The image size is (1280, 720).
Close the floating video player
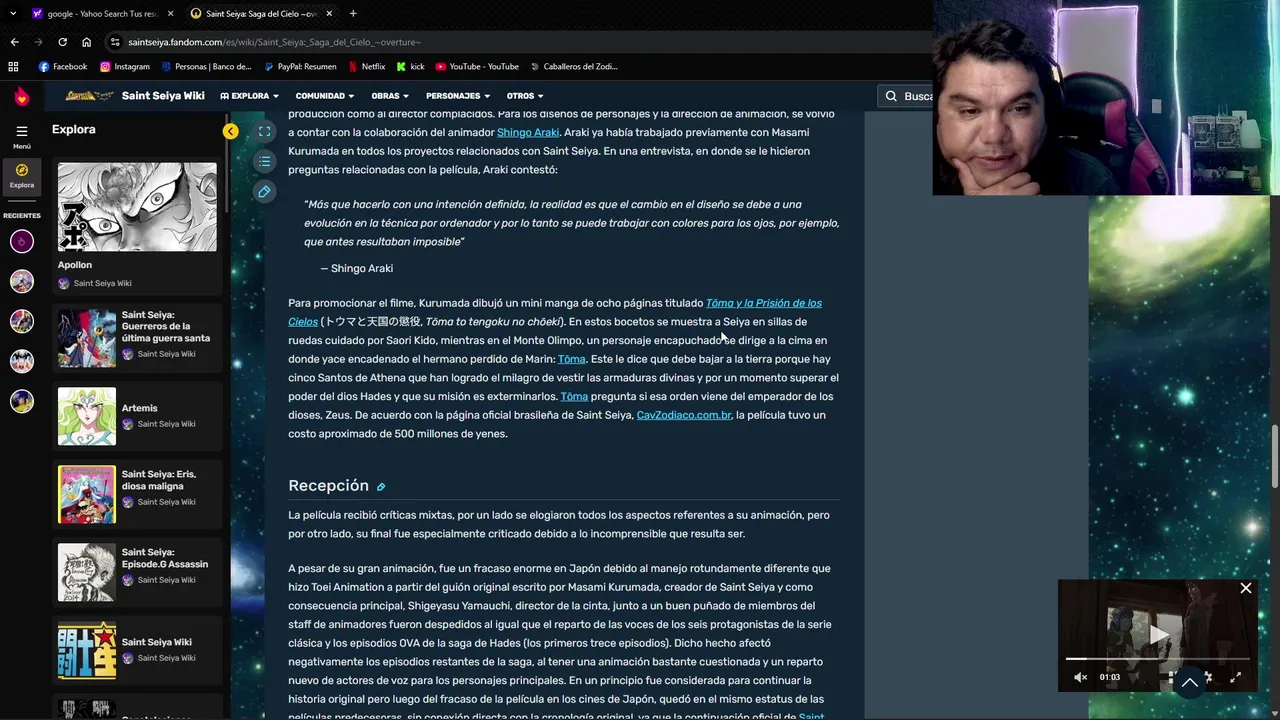coord(1246,588)
